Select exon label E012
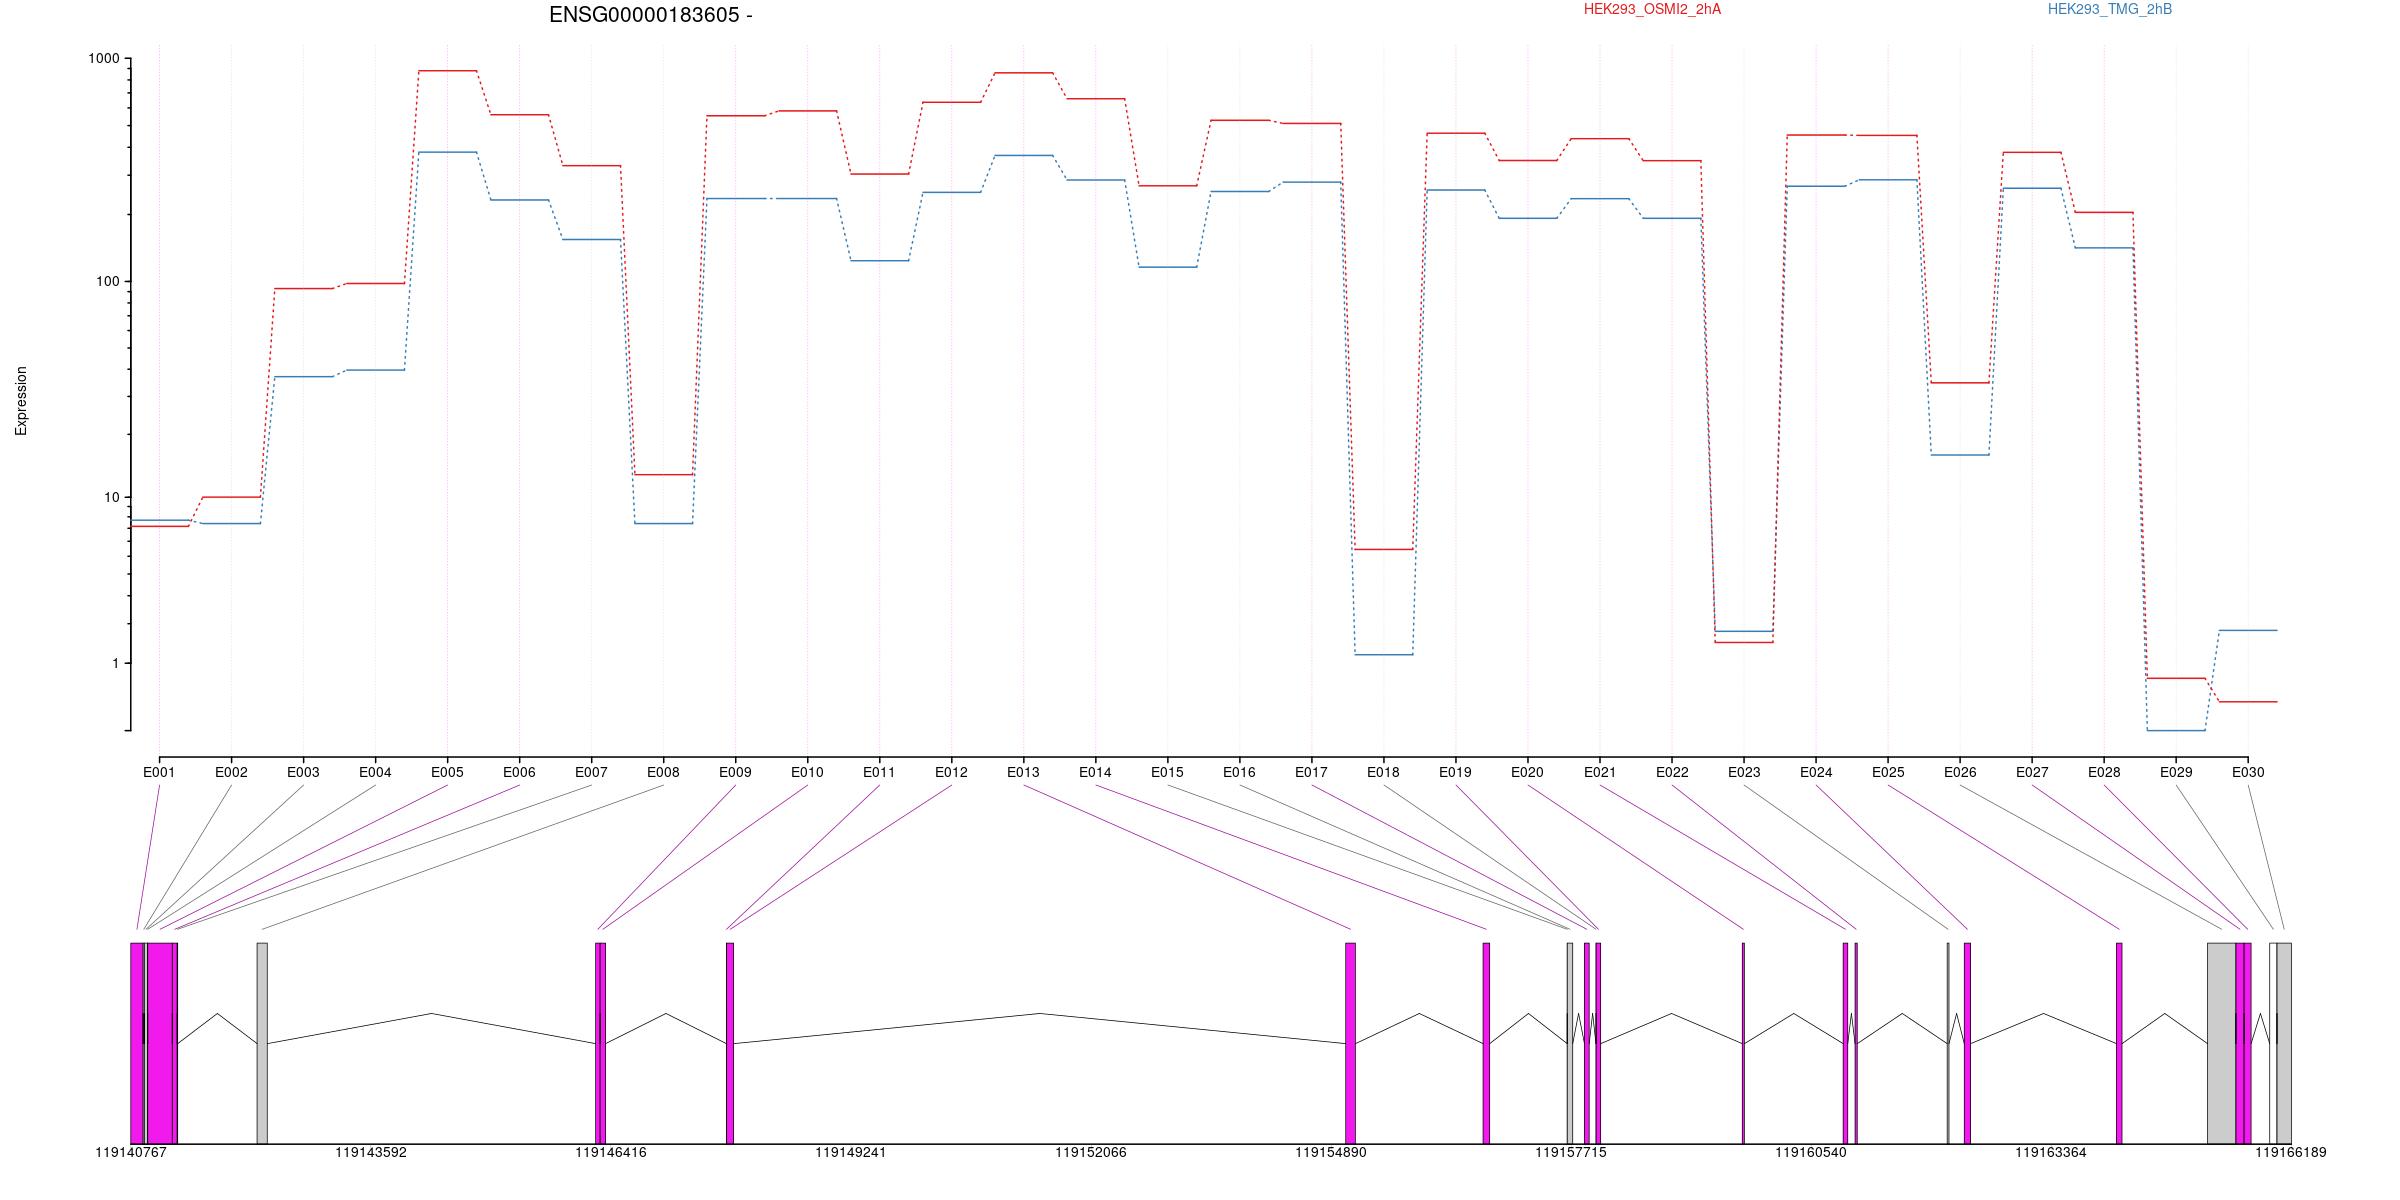 pos(951,772)
